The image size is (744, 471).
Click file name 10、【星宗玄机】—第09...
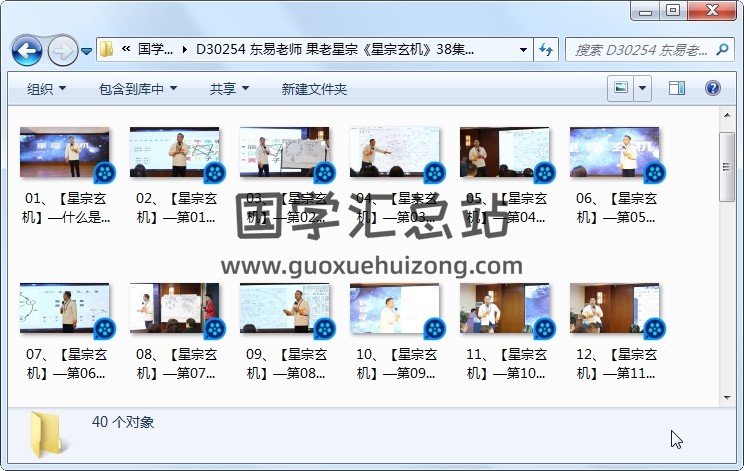[x=396, y=364]
